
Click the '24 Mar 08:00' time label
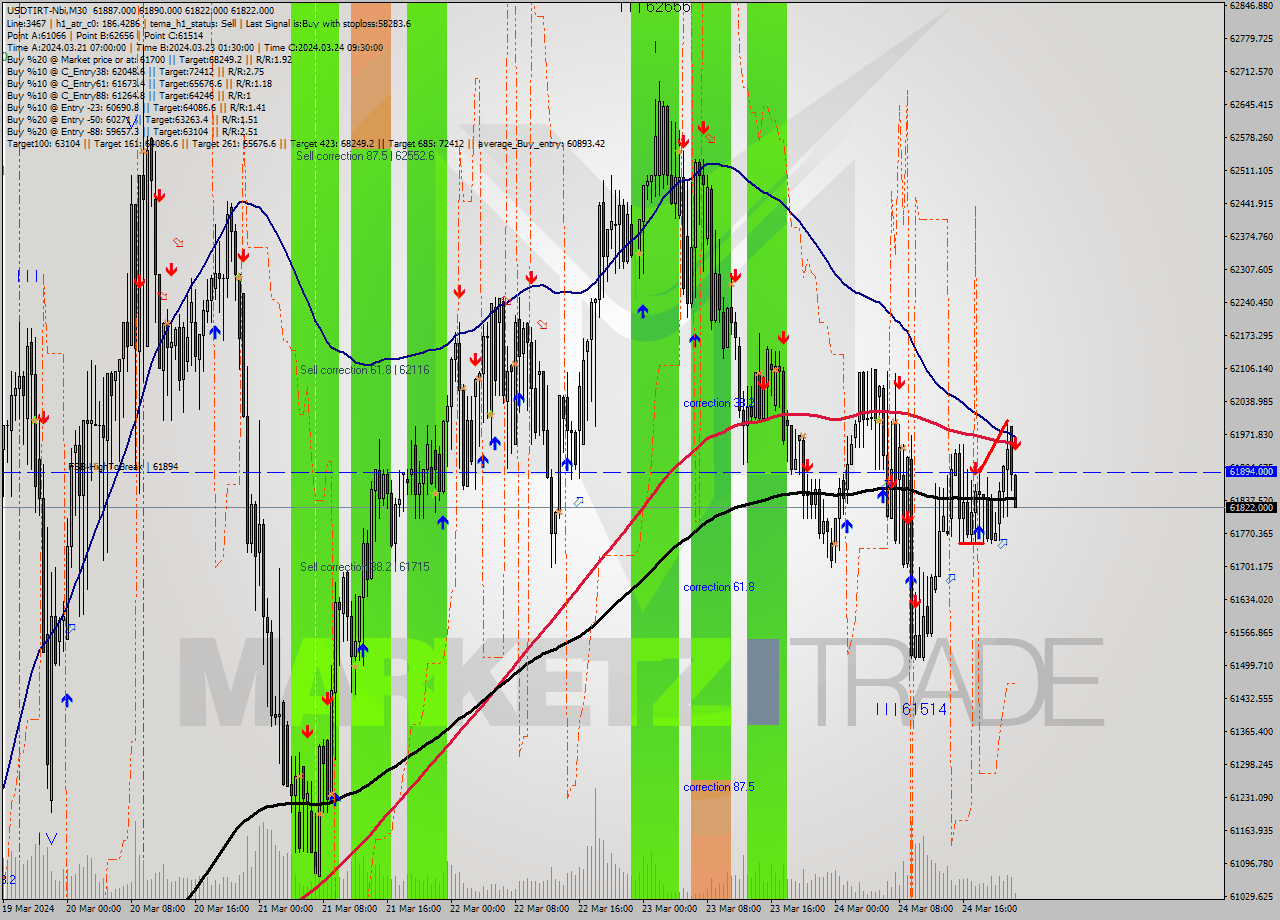tap(925, 909)
